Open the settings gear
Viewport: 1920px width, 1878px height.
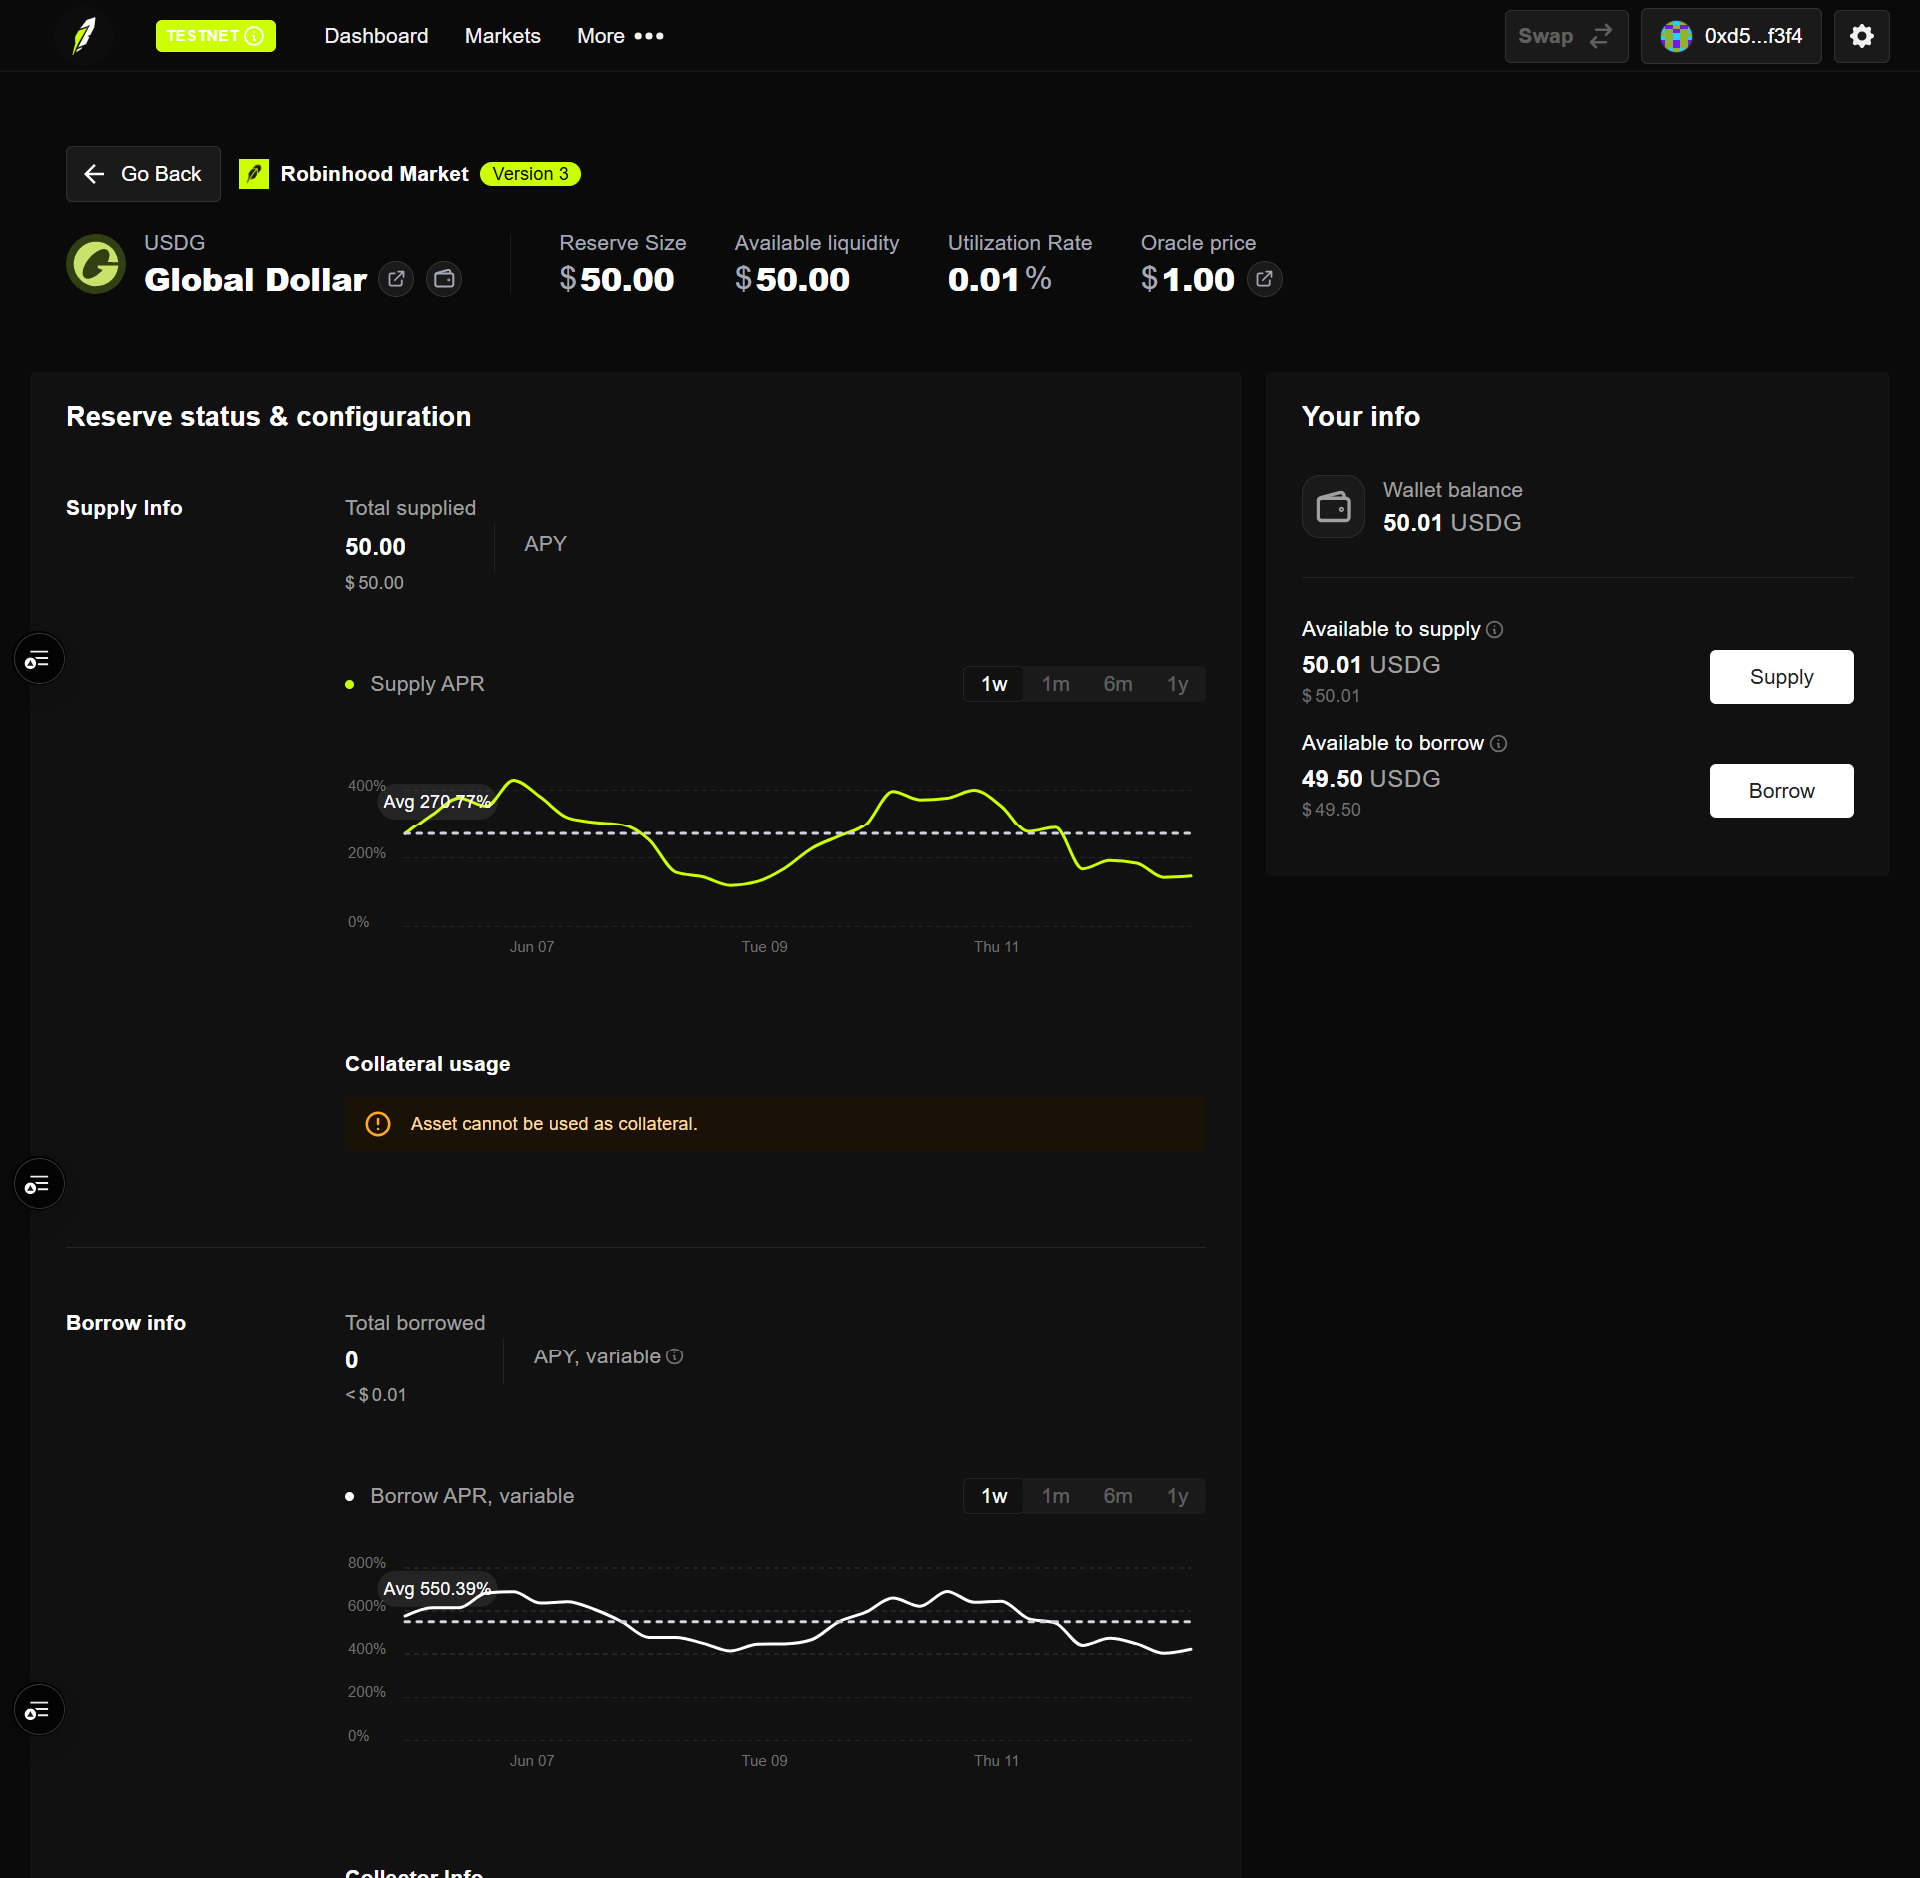(1861, 36)
